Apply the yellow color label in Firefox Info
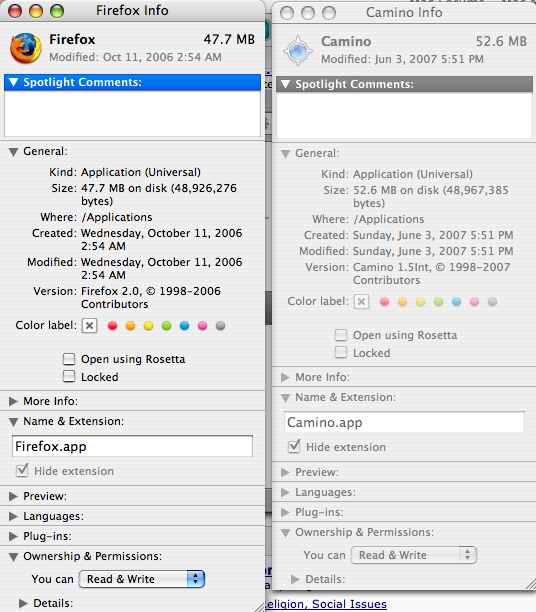 pyautogui.click(x=148, y=326)
